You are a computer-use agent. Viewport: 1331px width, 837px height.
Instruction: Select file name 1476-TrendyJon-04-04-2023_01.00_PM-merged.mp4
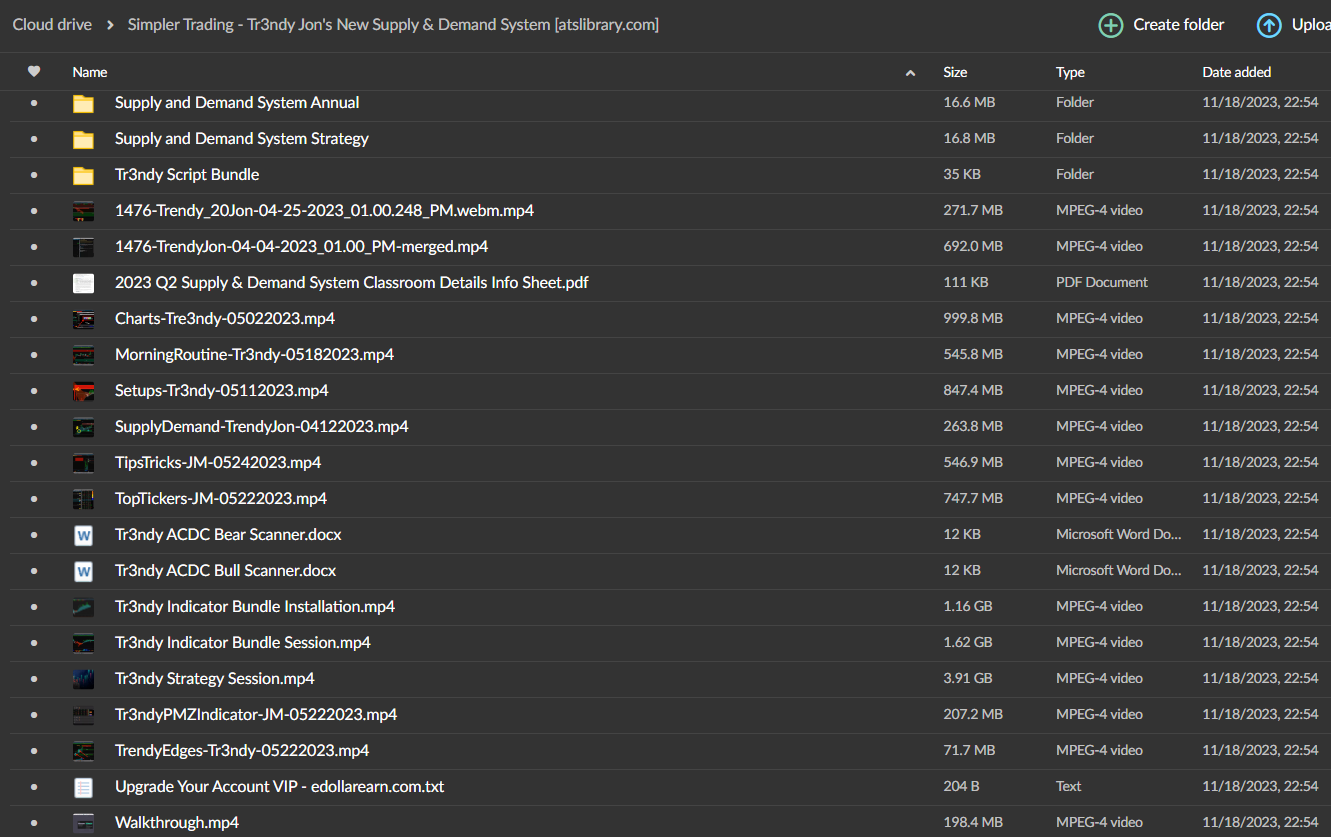click(301, 247)
